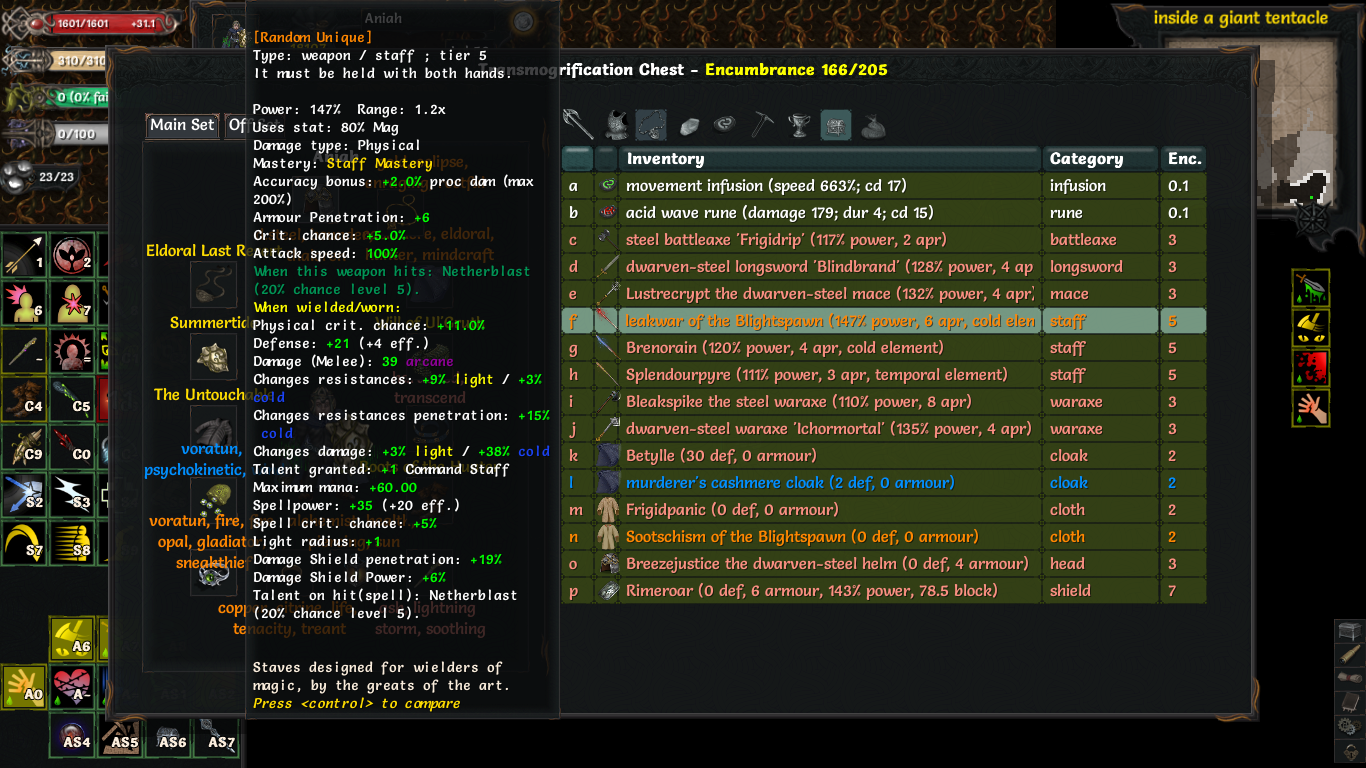Screen dimensions: 1366x768
Task: Filter inventory by trophy chalice icon
Action: pyautogui.click(x=799, y=124)
